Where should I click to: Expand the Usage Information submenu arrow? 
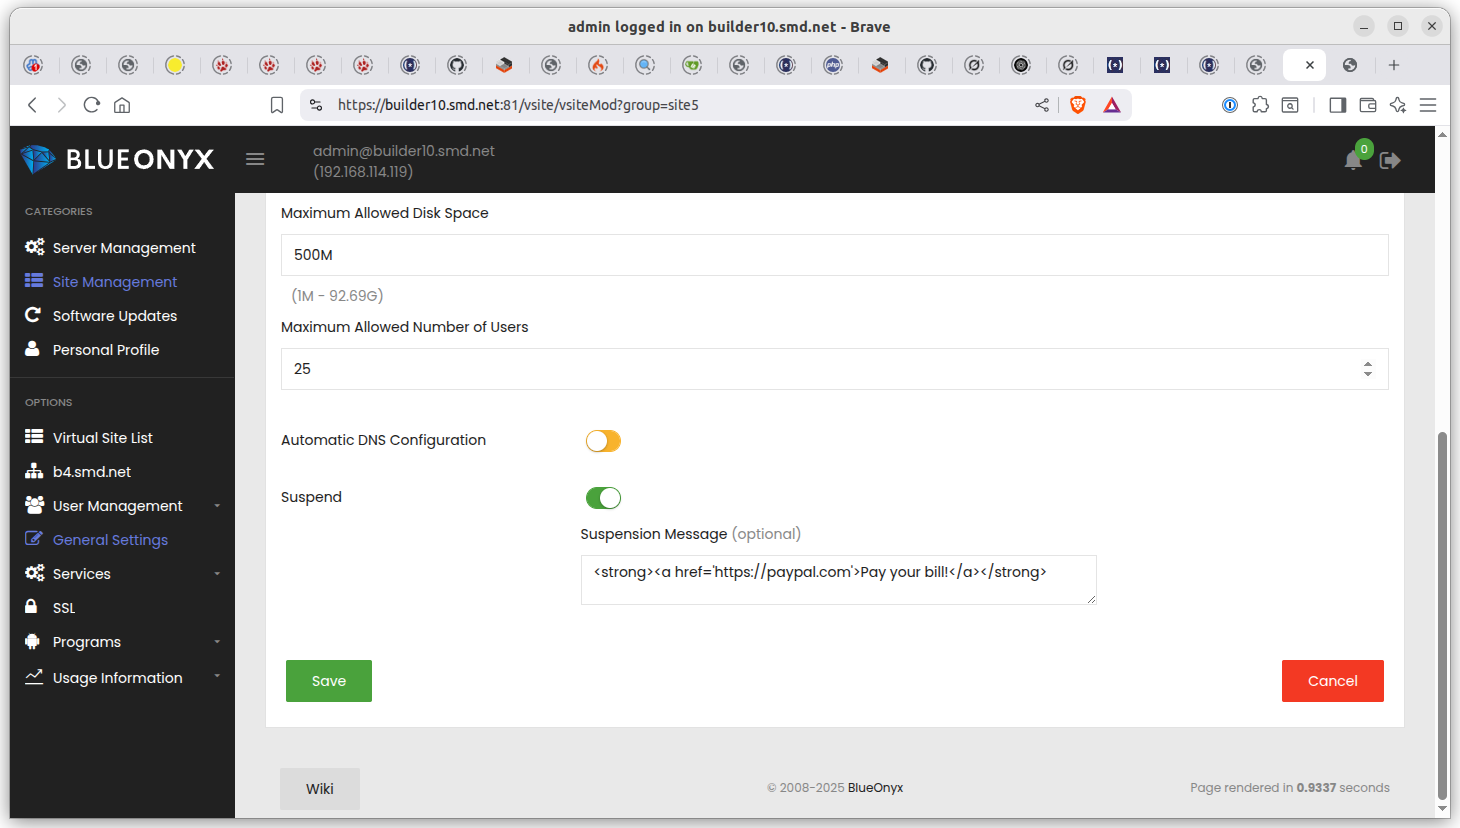(x=217, y=677)
